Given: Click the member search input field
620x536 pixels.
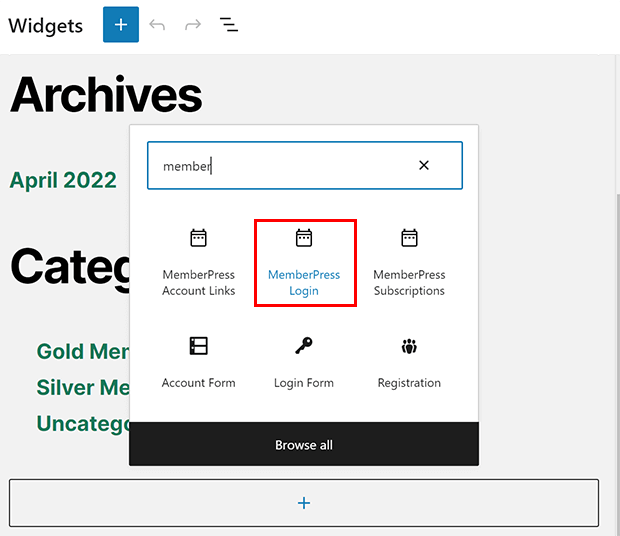Looking at the screenshot, I should click(x=304, y=165).
